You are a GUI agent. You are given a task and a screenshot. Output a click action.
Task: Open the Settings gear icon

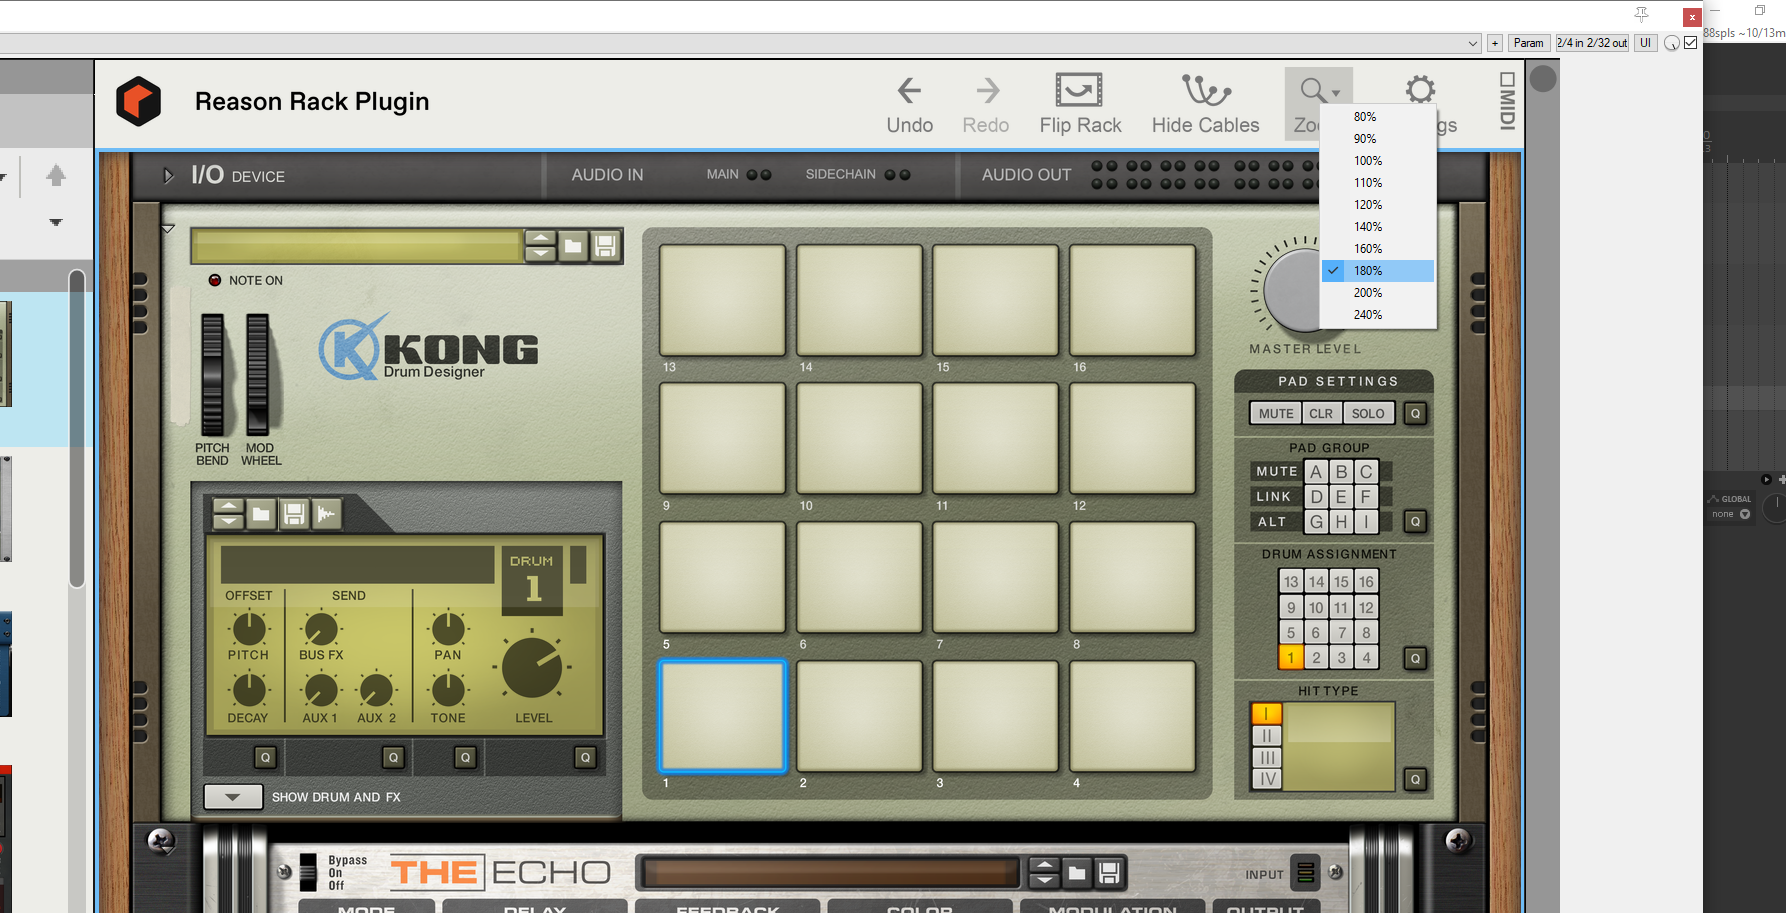(1420, 90)
